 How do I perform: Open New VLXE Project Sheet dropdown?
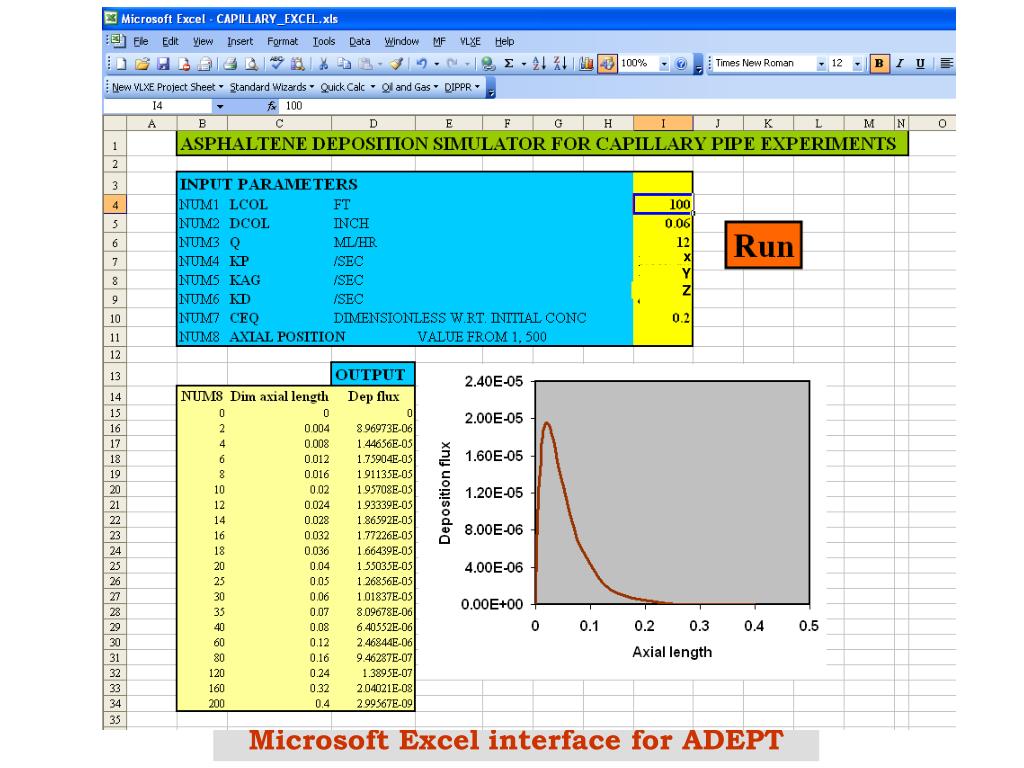point(167,87)
